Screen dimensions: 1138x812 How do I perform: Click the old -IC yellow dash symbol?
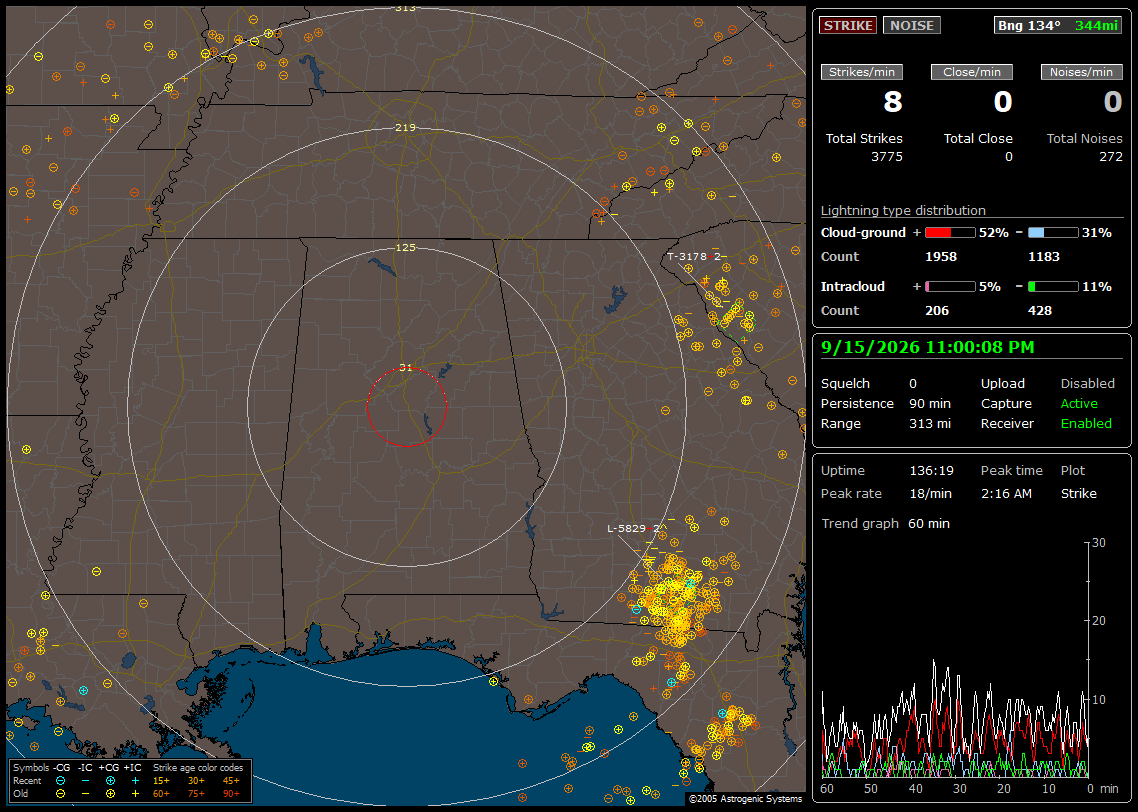[86, 794]
